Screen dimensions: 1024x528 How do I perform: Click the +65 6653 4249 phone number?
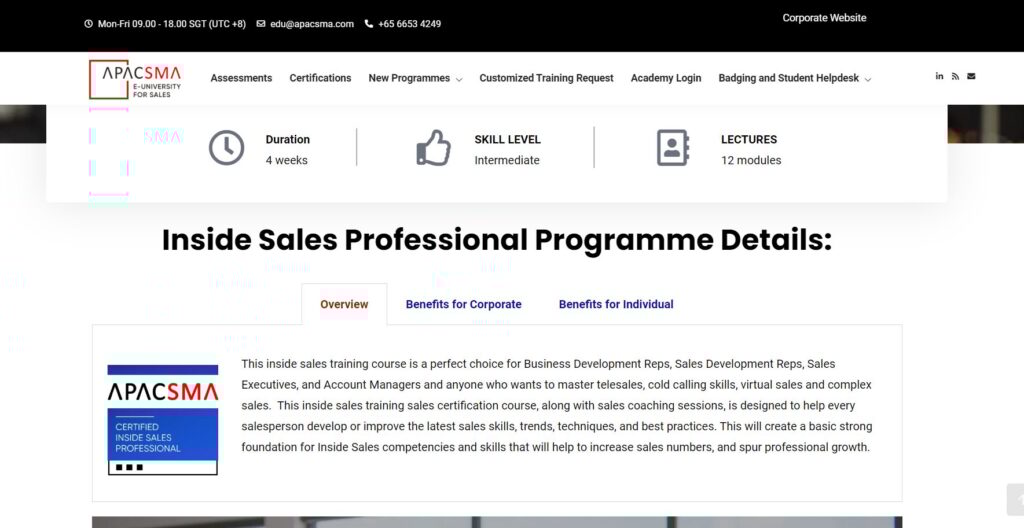pos(409,24)
